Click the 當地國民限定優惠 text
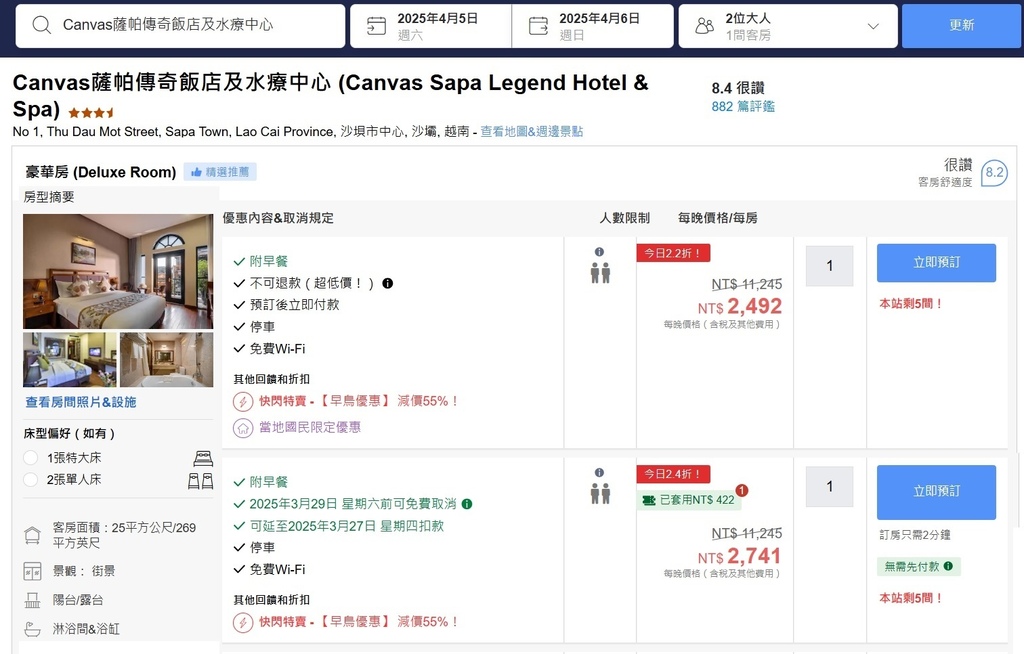The height and width of the screenshot is (654, 1024). pyautogui.click(x=310, y=427)
